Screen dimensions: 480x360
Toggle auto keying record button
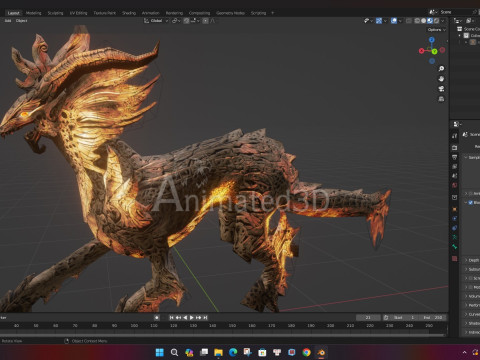click(x=157, y=318)
